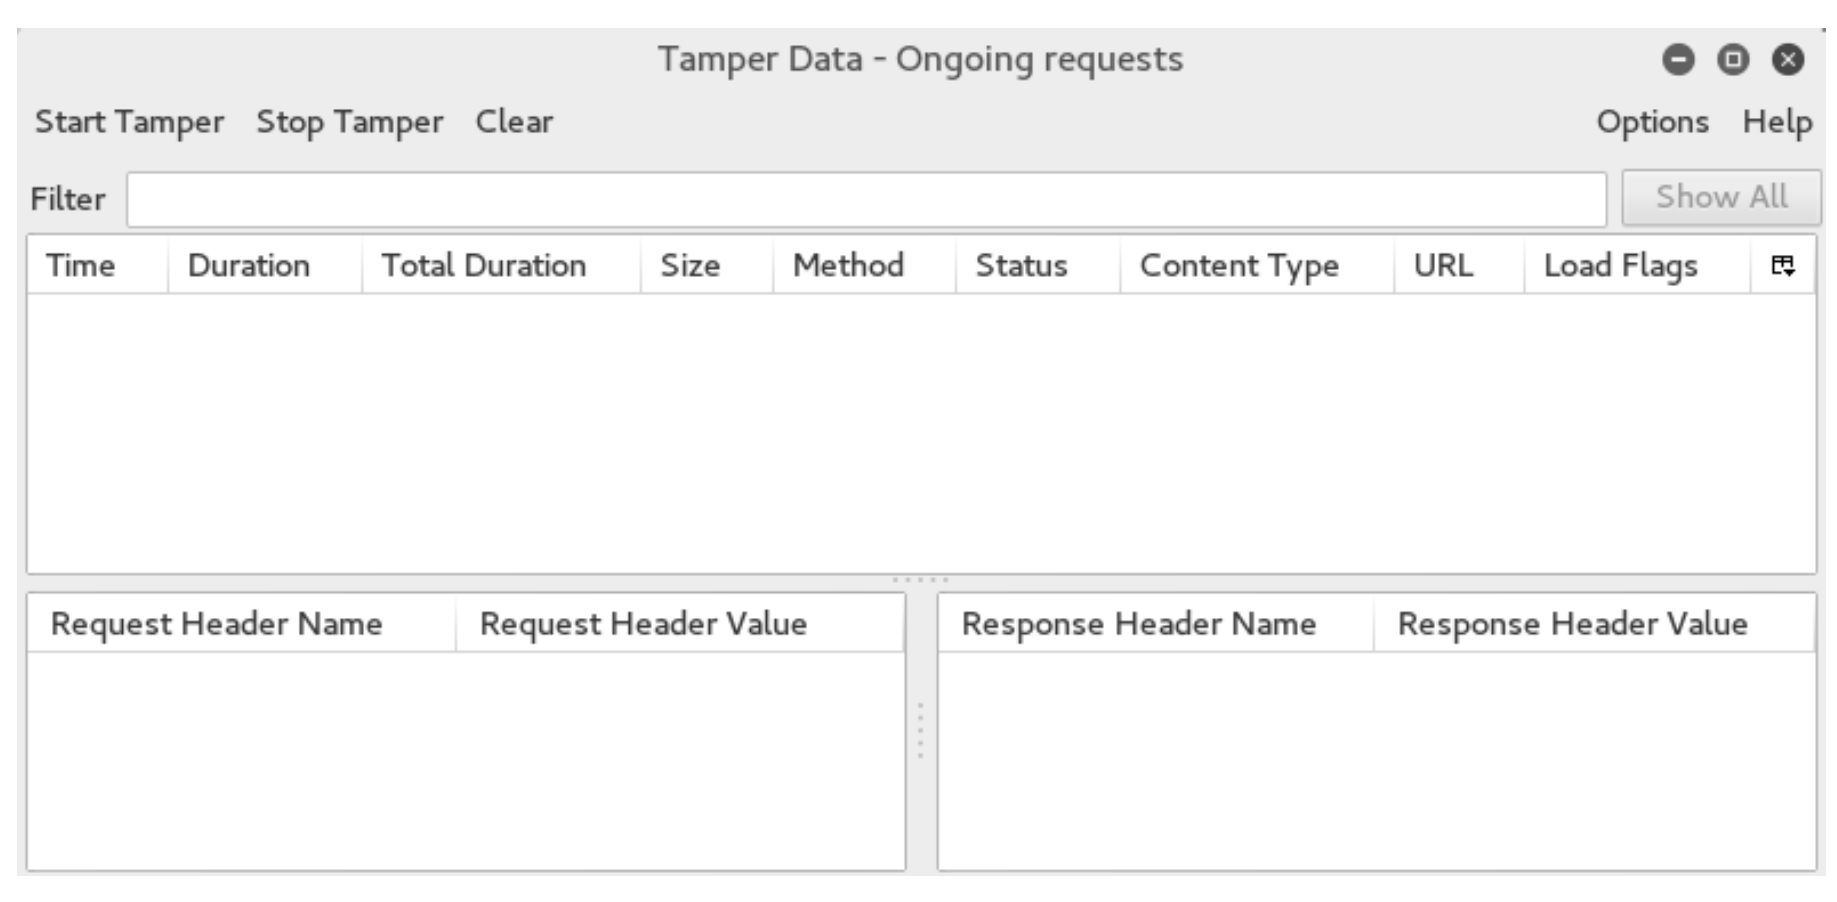Viewport: 1837px width, 902px height.
Task: Clear the ongoing requests list
Action: 513,122
